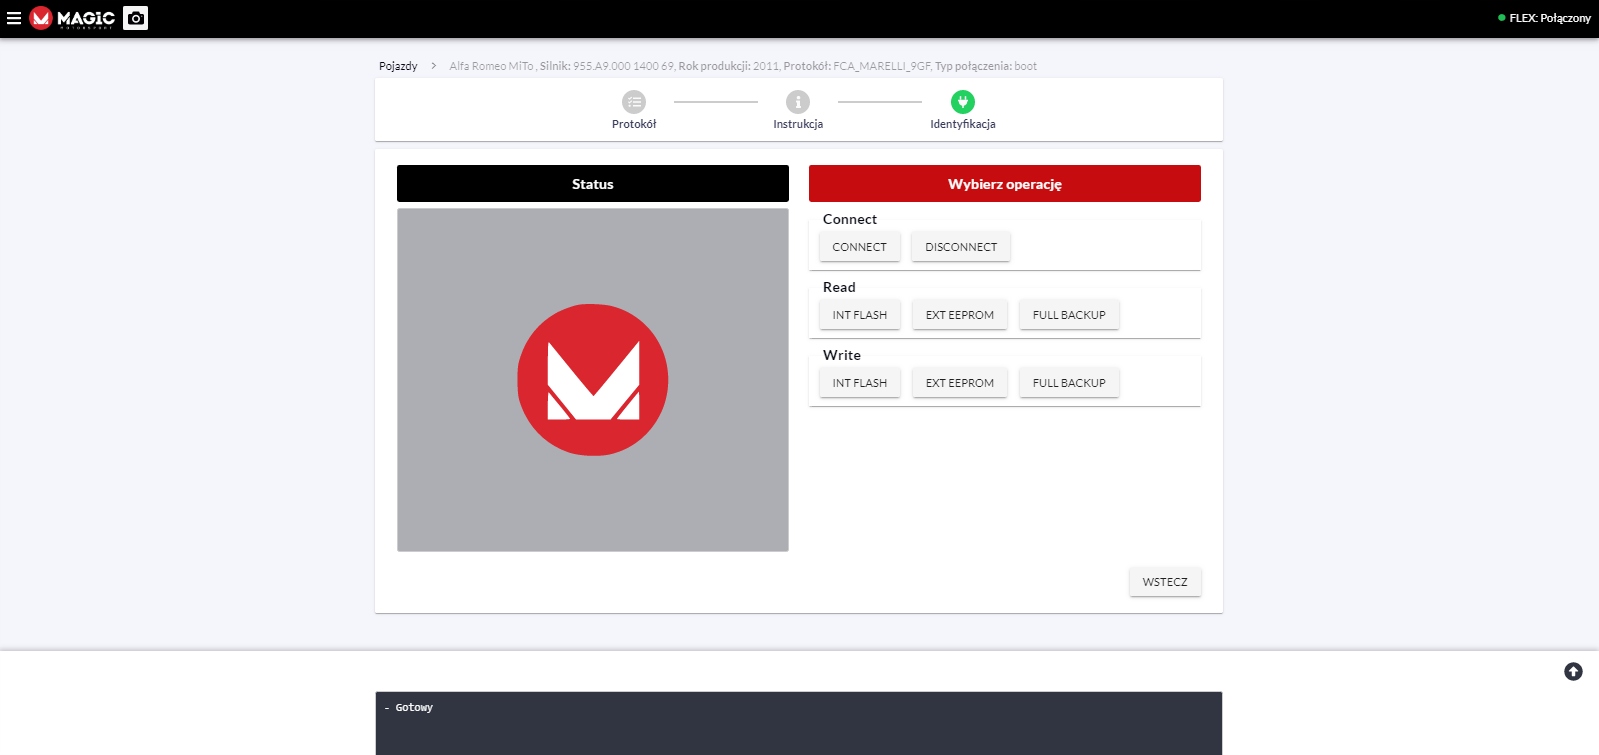
Task: Read FULL BACKUP from the ECU
Action: 1069,315
